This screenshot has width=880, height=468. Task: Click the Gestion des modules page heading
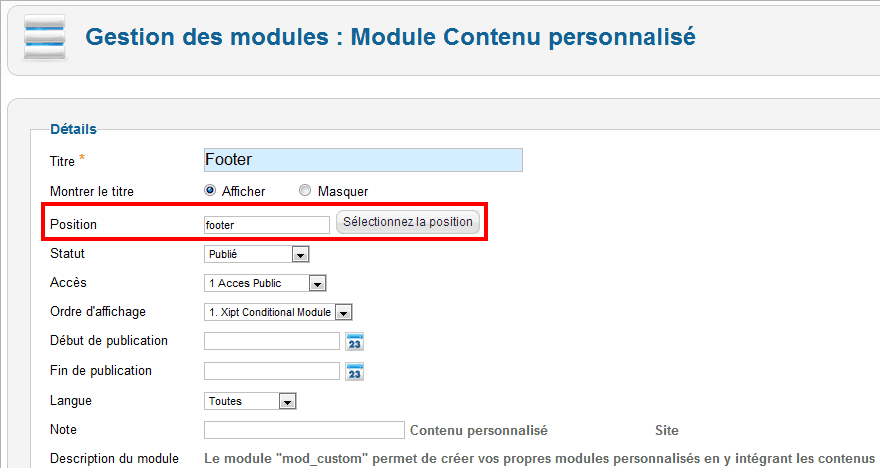[390, 37]
